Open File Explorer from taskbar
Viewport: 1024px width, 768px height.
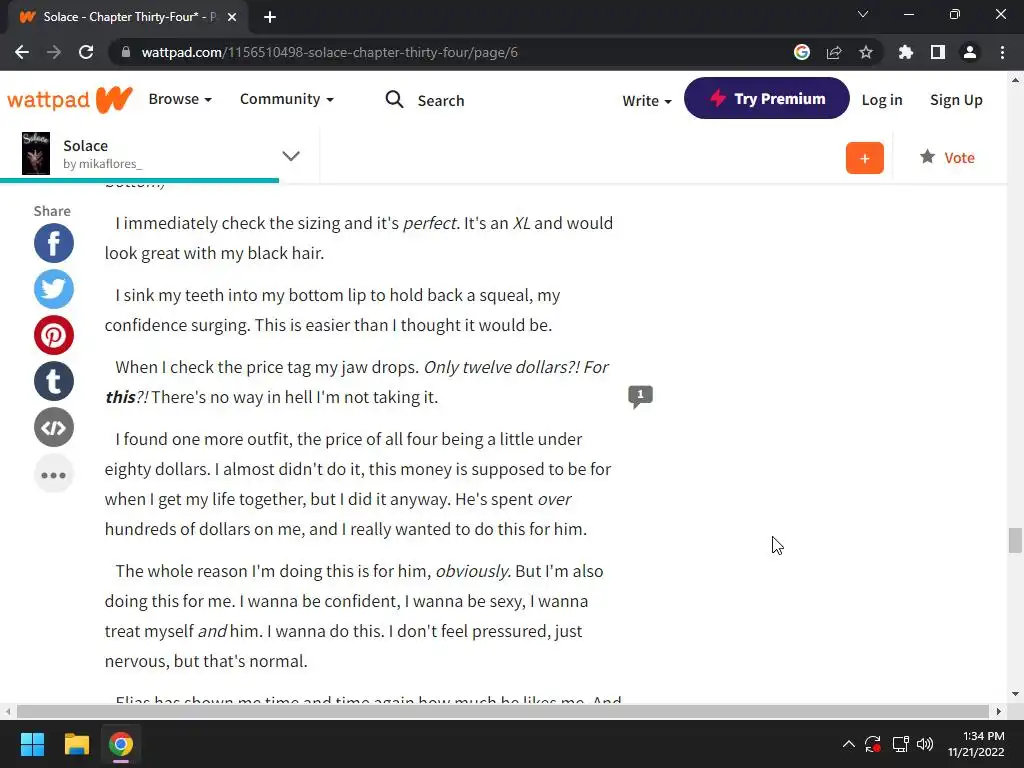(x=76, y=744)
